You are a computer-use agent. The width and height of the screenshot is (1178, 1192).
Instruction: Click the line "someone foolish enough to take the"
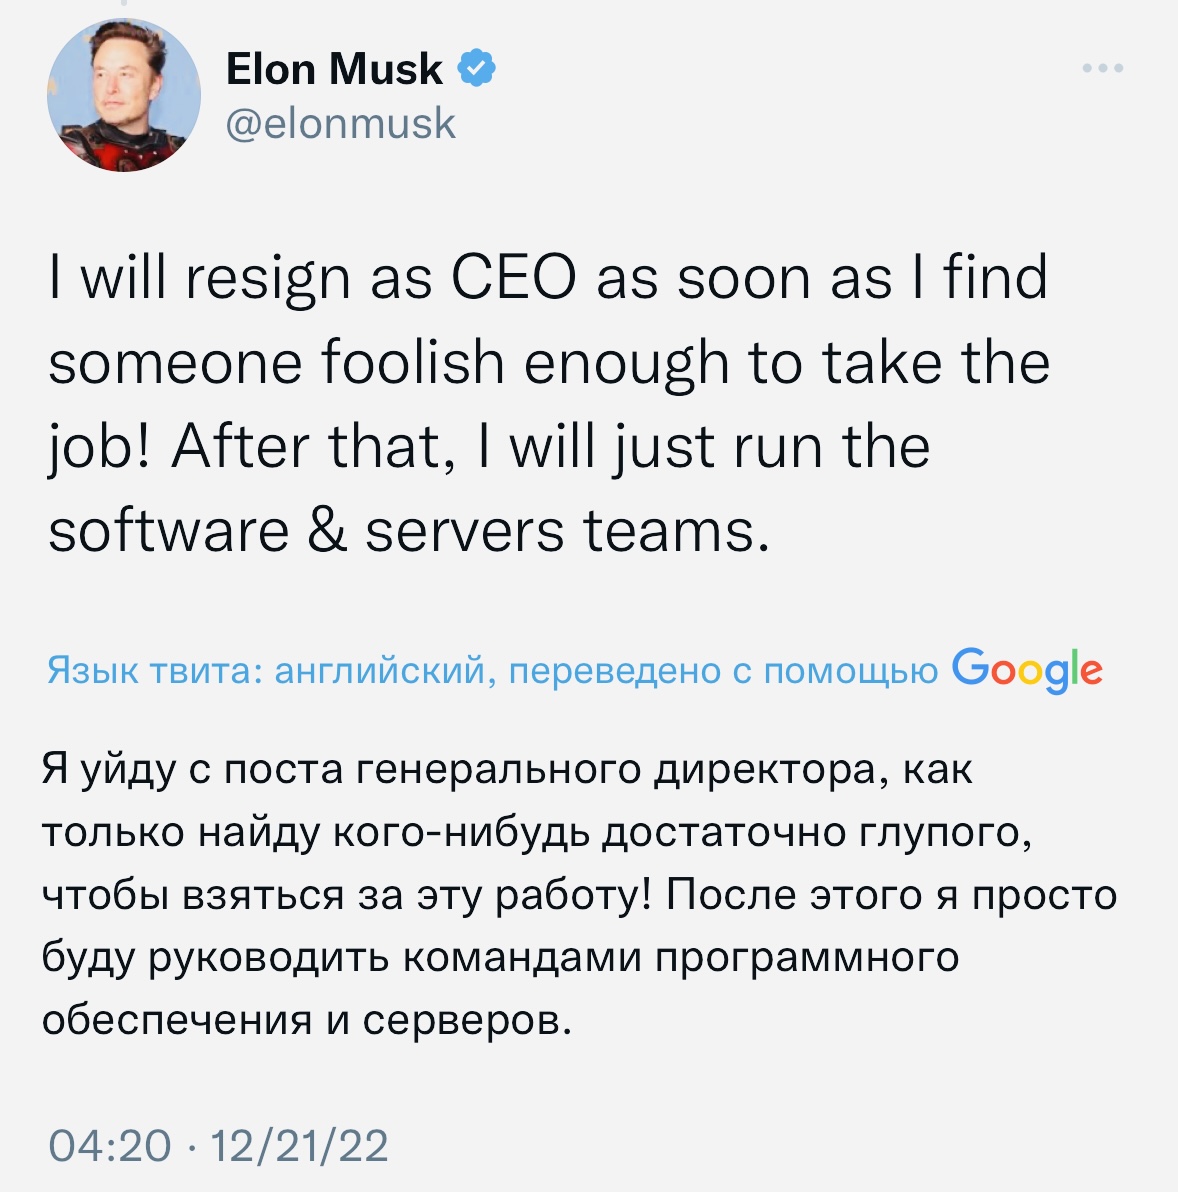click(549, 363)
